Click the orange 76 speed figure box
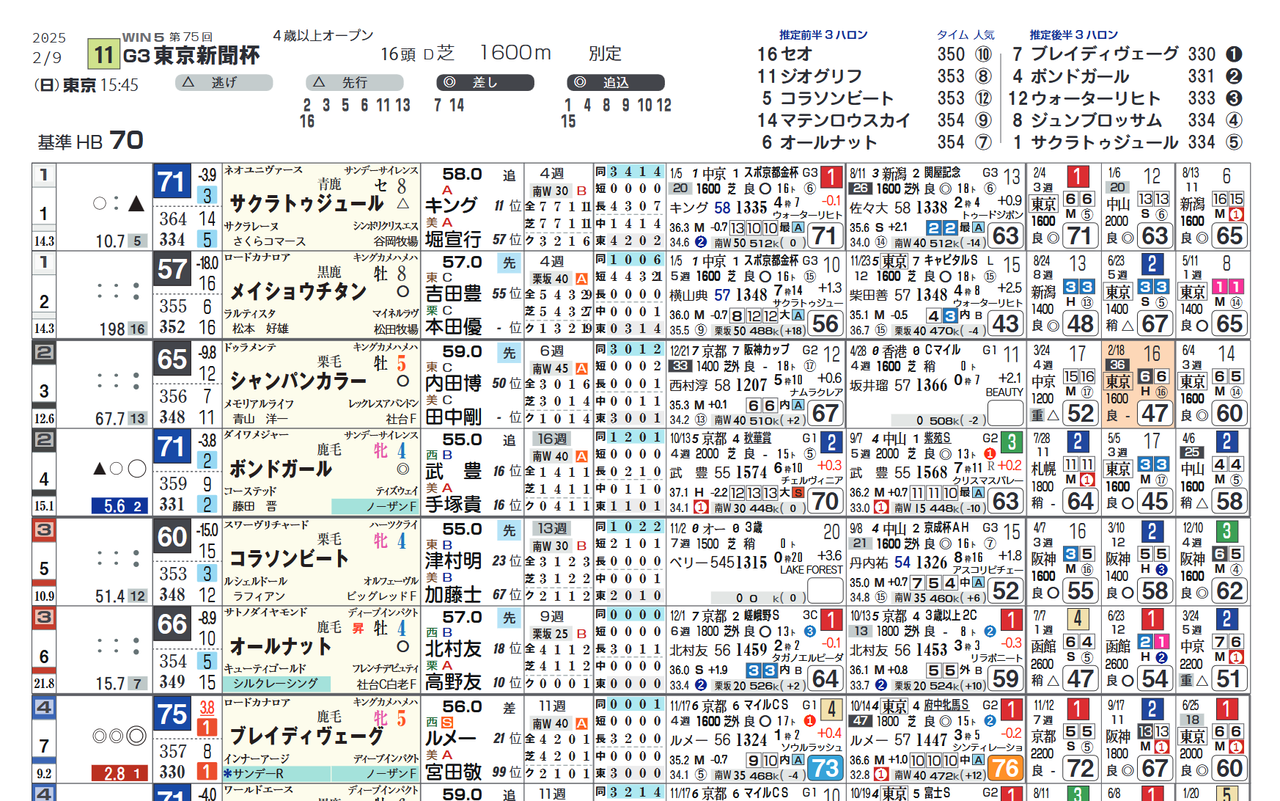The image size is (1280, 801). point(1005,768)
